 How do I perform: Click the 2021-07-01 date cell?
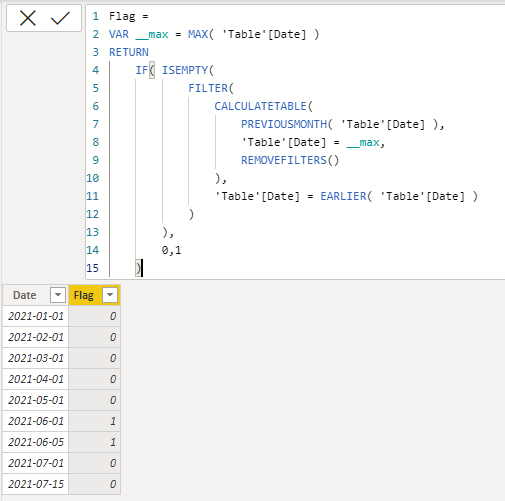(35, 463)
